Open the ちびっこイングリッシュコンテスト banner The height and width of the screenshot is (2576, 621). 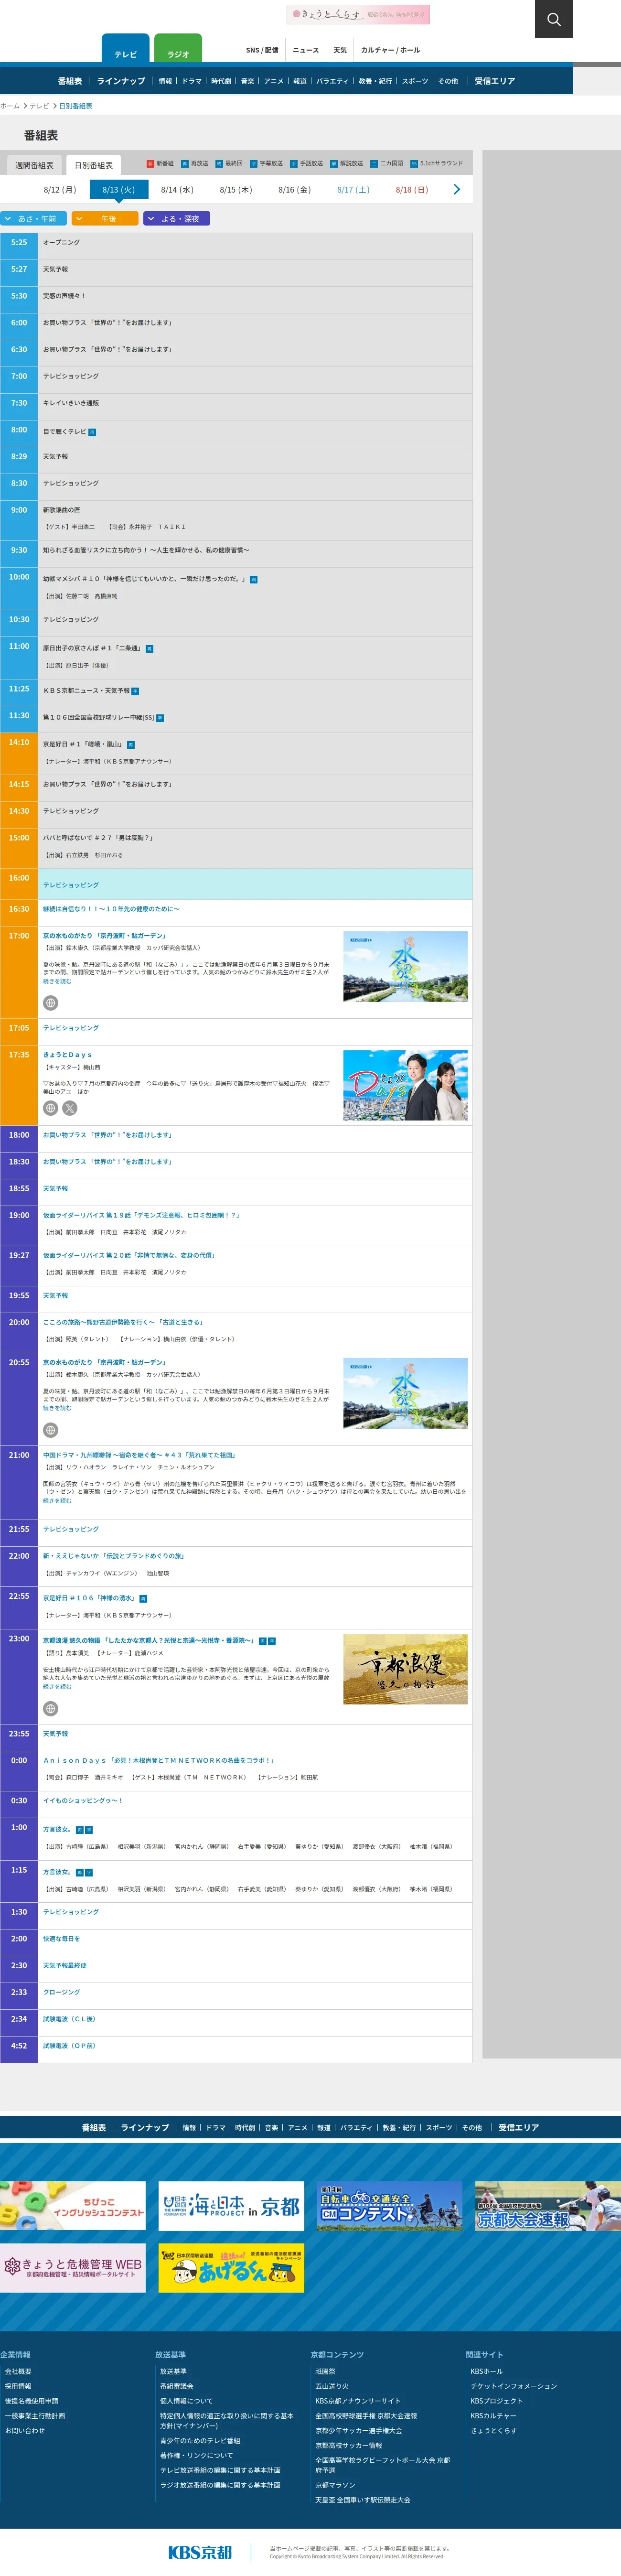(73, 2205)
